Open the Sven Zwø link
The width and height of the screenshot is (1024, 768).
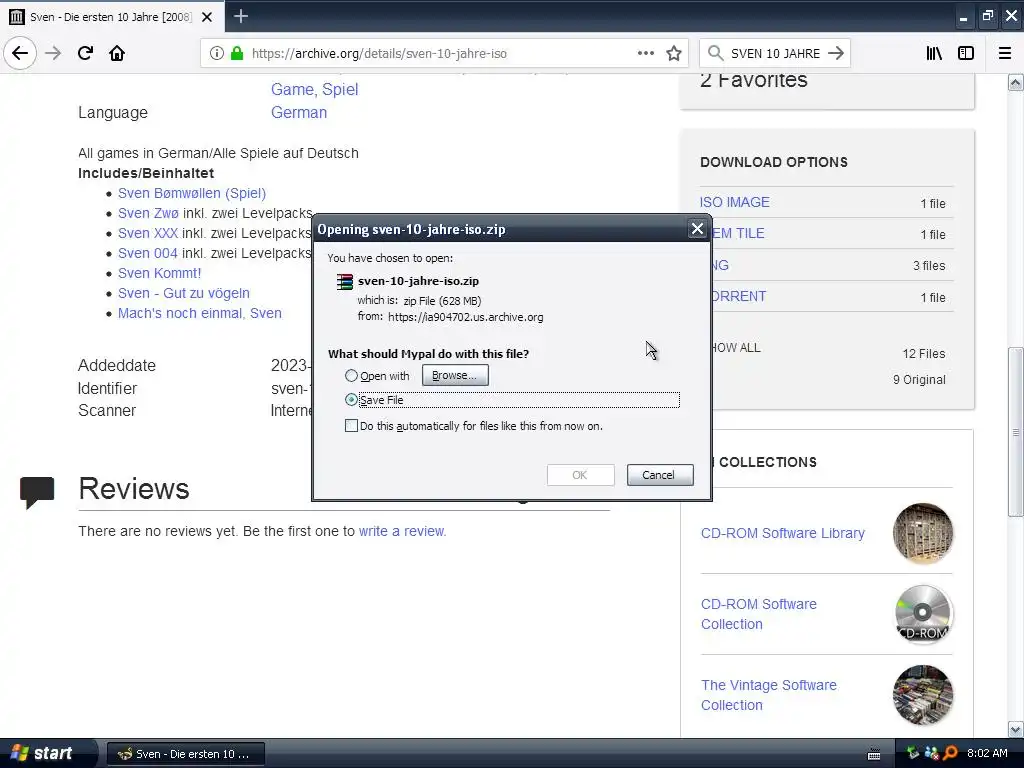148,214
